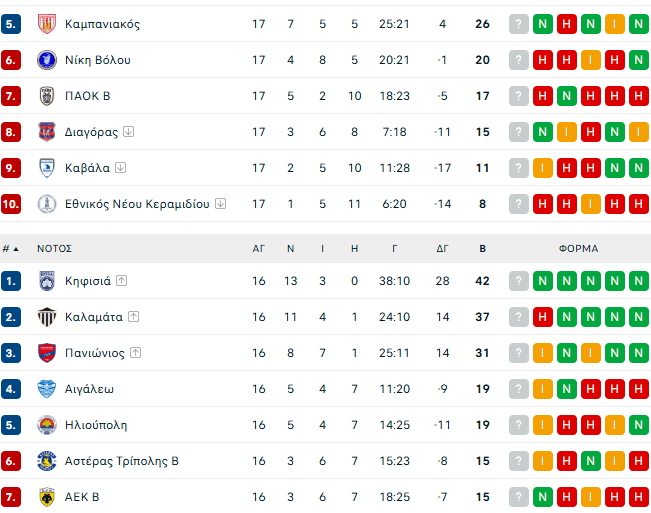Click the Καμπανιακός team crest icon
Image resolution: width=651 pixels, height=513 pixels.
pos(46,24)
